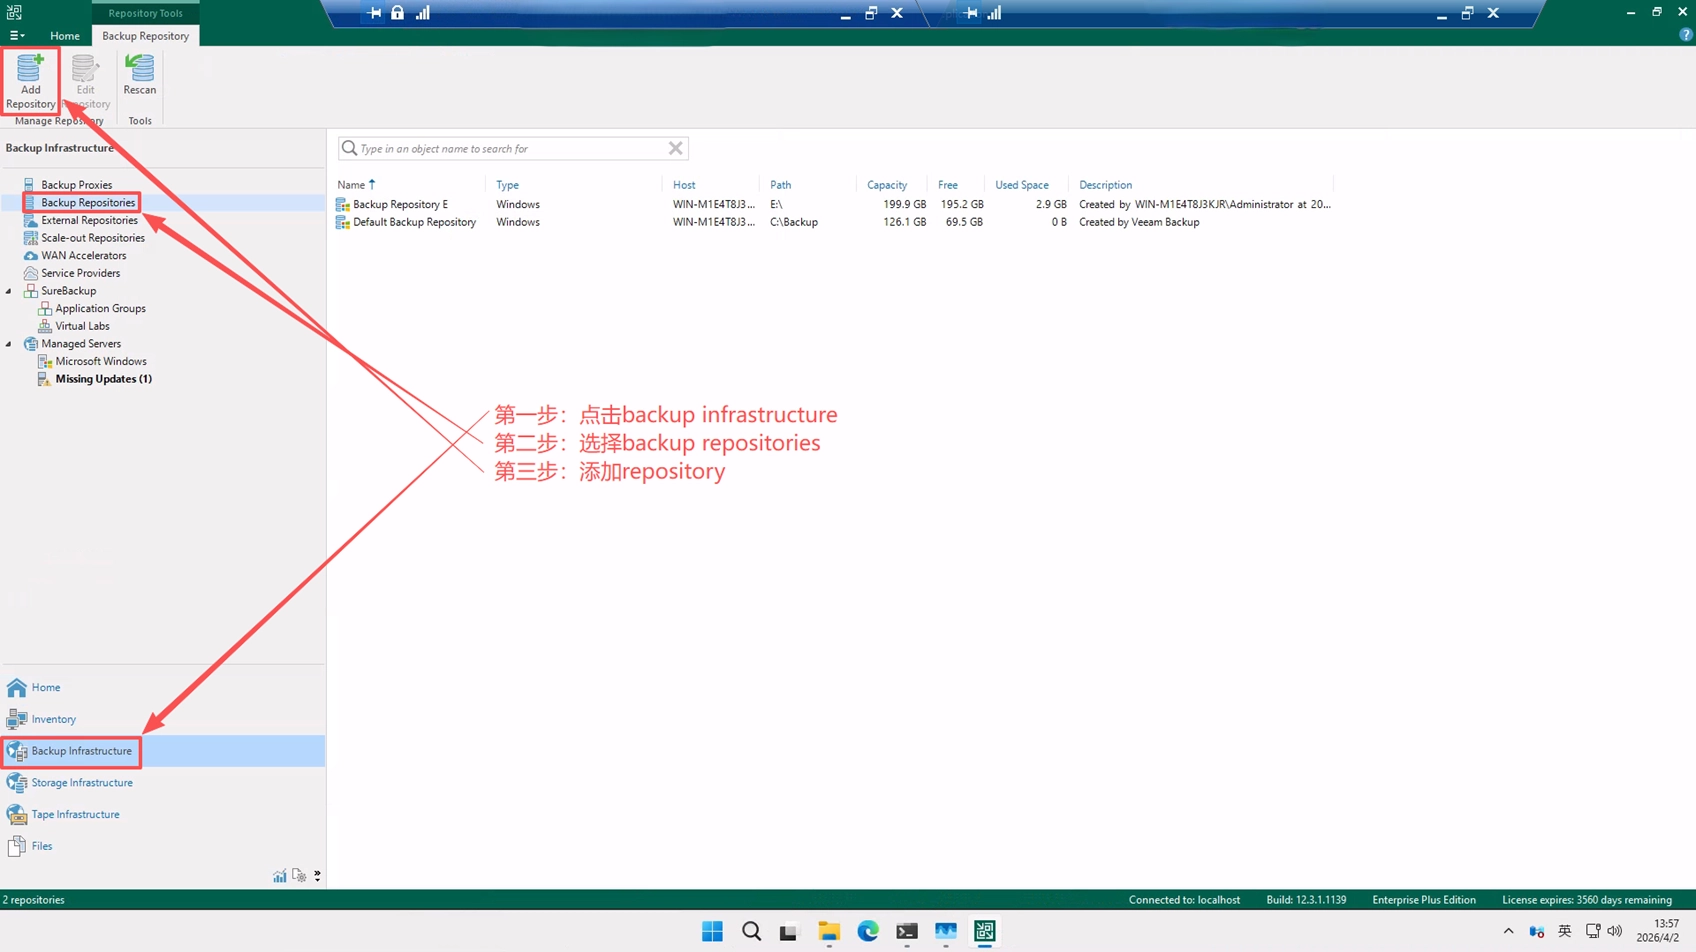
Task: Select Virtual Labs under SureBackup
Action: [x=82, y=326]
